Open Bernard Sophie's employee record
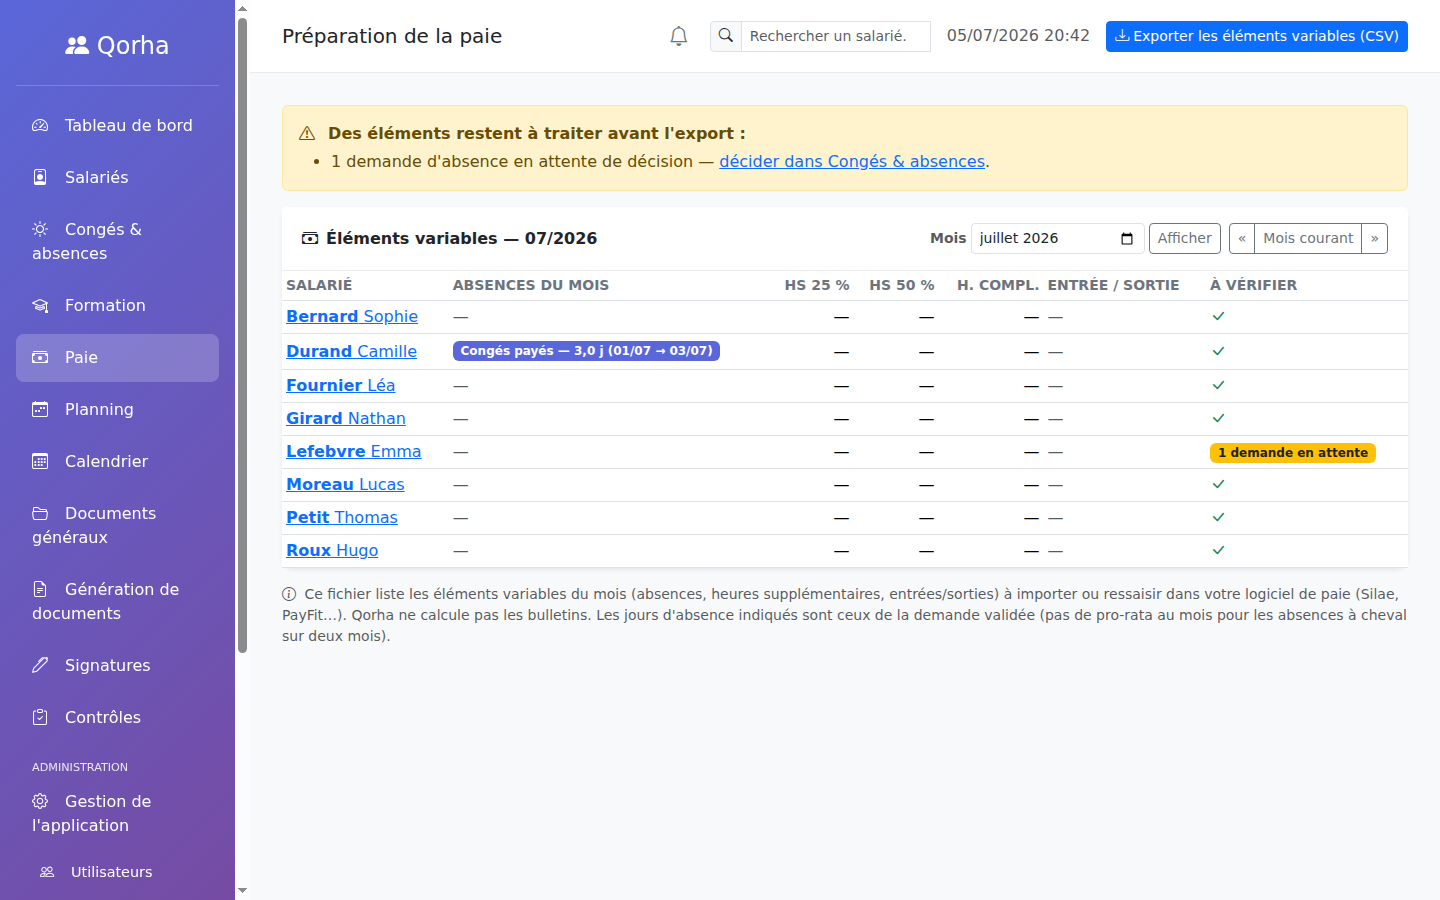 click(x=352, y=316)
